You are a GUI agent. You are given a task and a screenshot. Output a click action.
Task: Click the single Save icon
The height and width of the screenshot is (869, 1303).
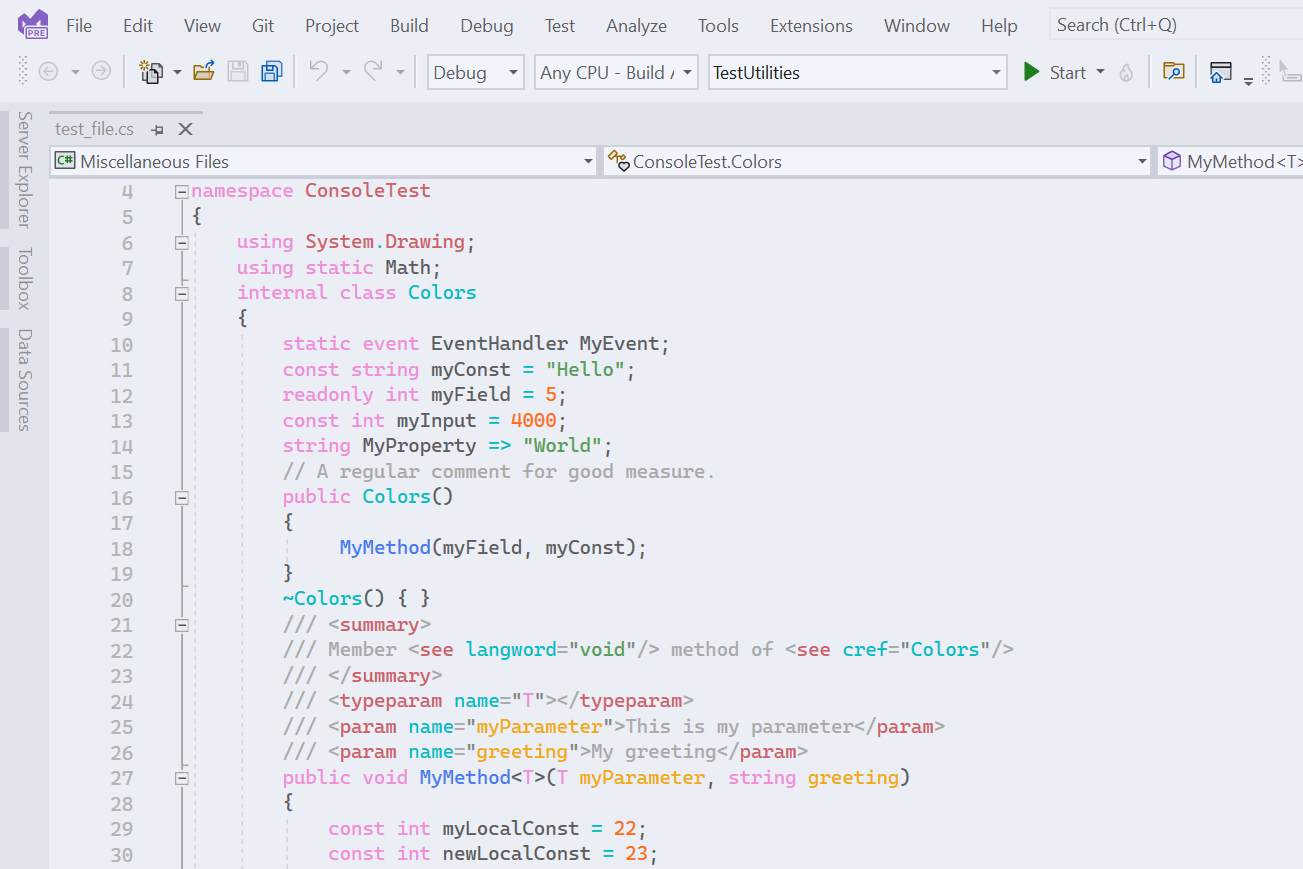[238, 71]
